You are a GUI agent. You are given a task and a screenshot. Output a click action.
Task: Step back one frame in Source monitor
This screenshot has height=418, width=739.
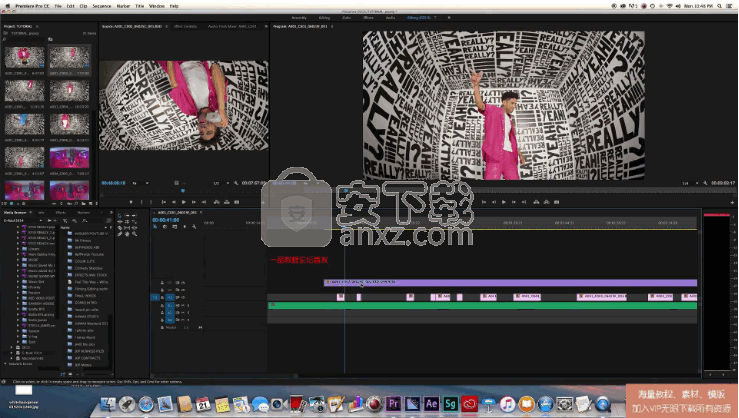click(x=174, y=202)
